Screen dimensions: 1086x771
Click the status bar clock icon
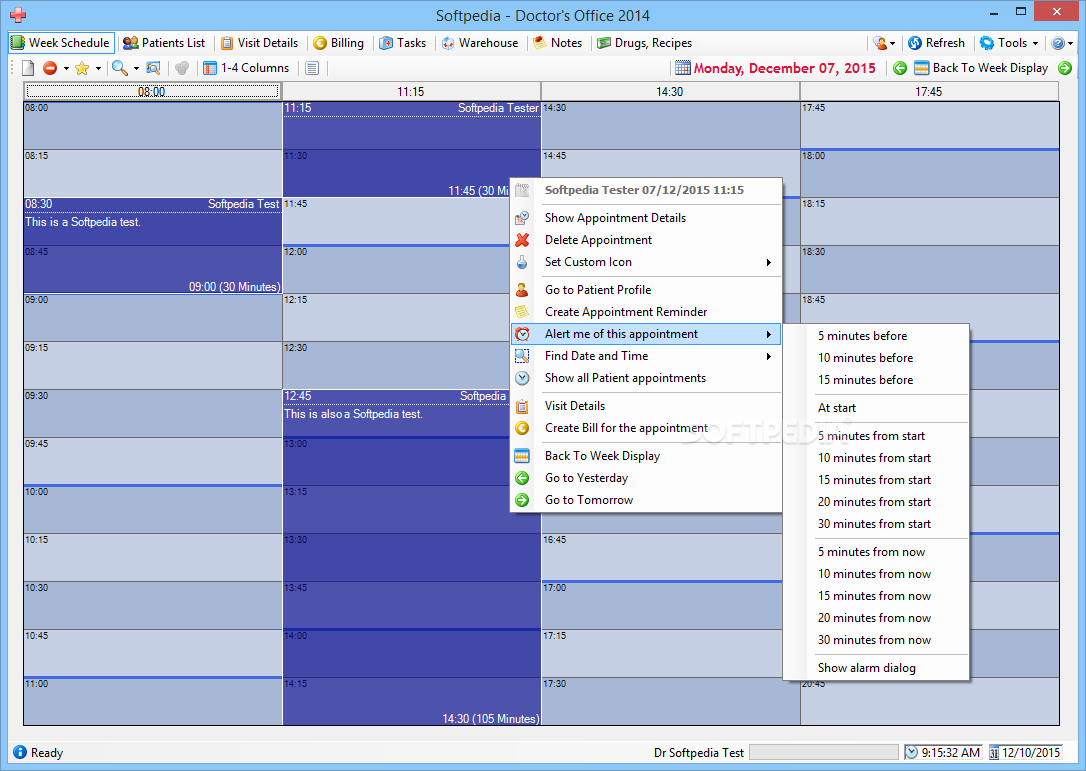pyautogui.click(x=911, y=752)
